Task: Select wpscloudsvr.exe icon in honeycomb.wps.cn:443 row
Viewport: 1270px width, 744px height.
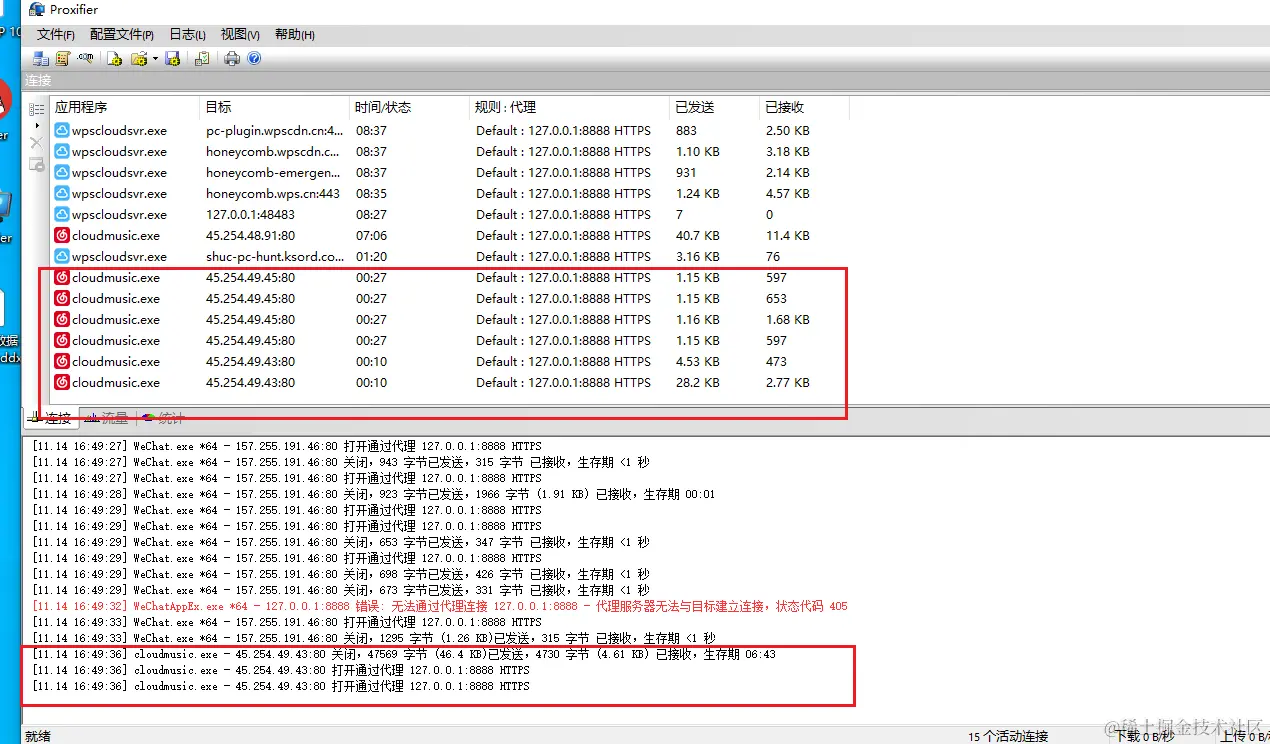Action: tap(62, 194)
